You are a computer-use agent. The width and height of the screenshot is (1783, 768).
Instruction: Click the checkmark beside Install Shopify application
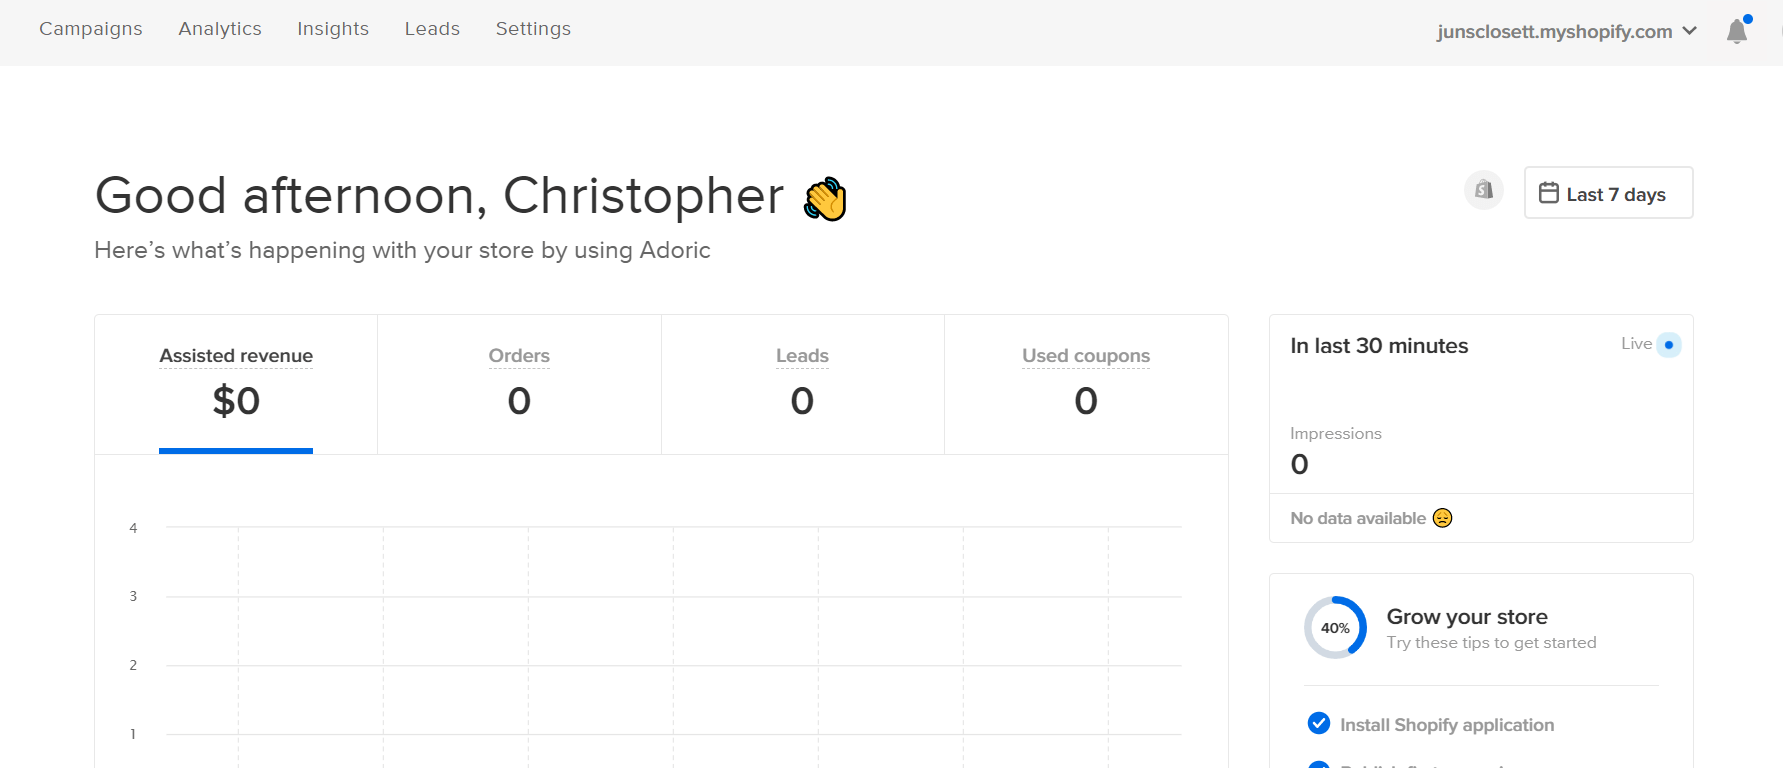[x=1319, y=723]
